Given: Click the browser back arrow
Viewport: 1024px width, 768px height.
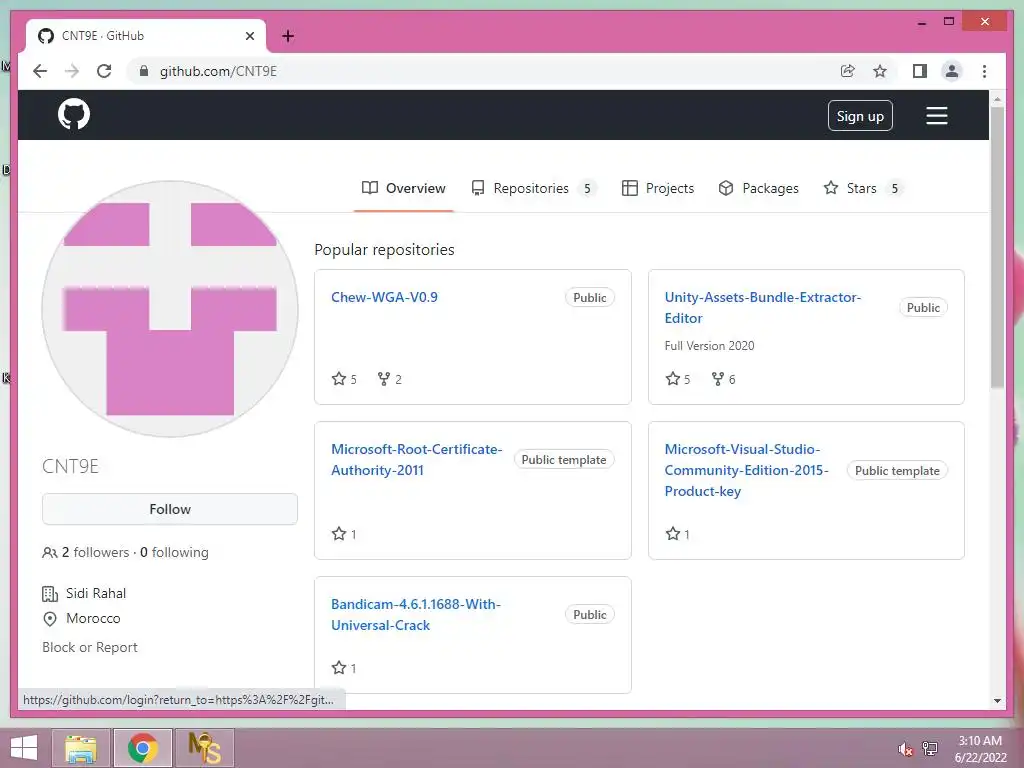Looking at the screenshot, I should 40,71.
